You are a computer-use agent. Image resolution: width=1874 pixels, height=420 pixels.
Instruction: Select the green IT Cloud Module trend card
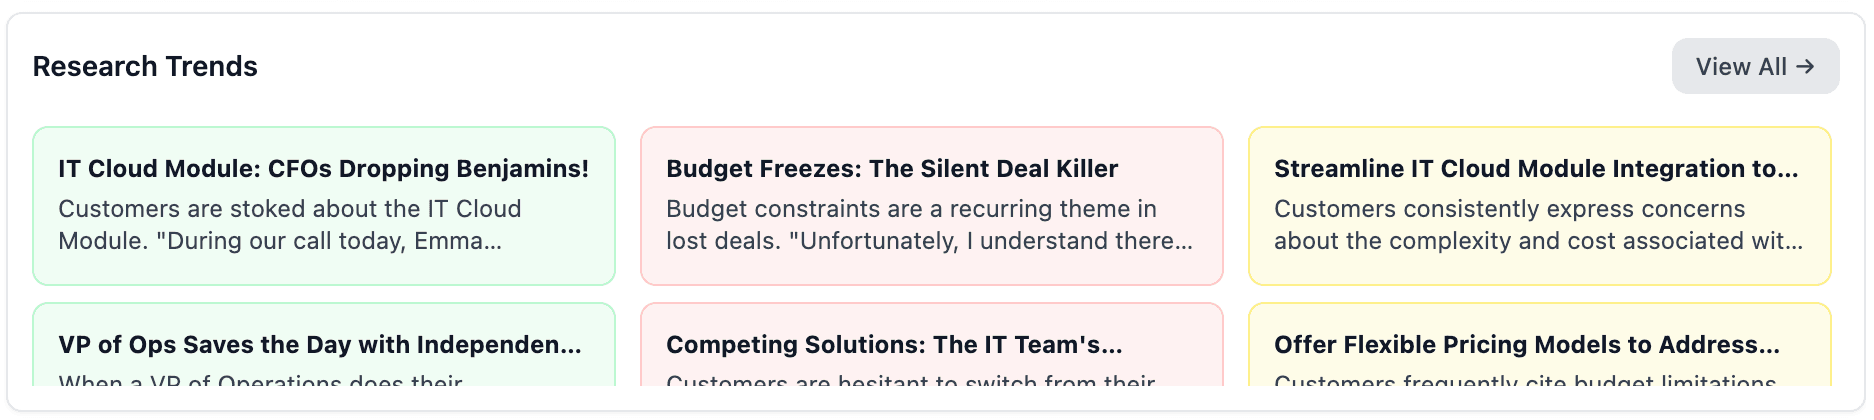pyautogui.click(x=323, y=268)
